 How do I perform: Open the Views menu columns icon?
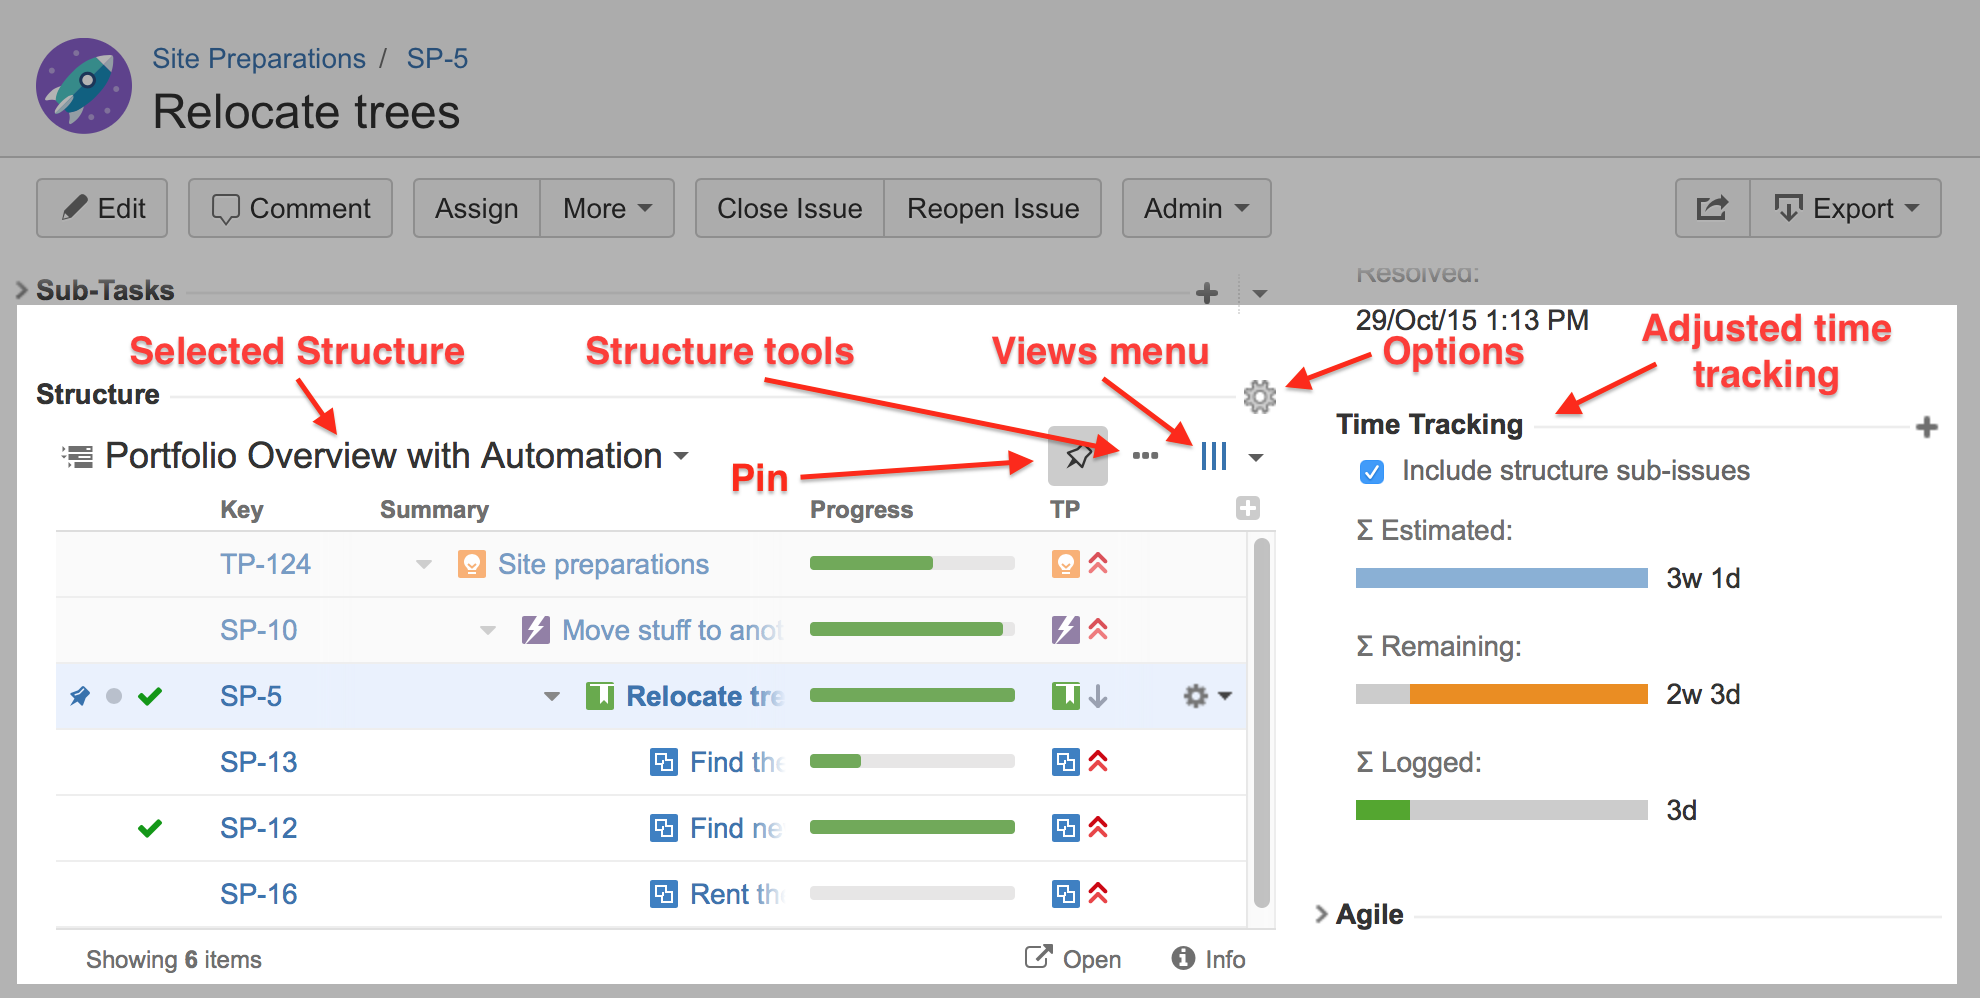(1213, 457)
